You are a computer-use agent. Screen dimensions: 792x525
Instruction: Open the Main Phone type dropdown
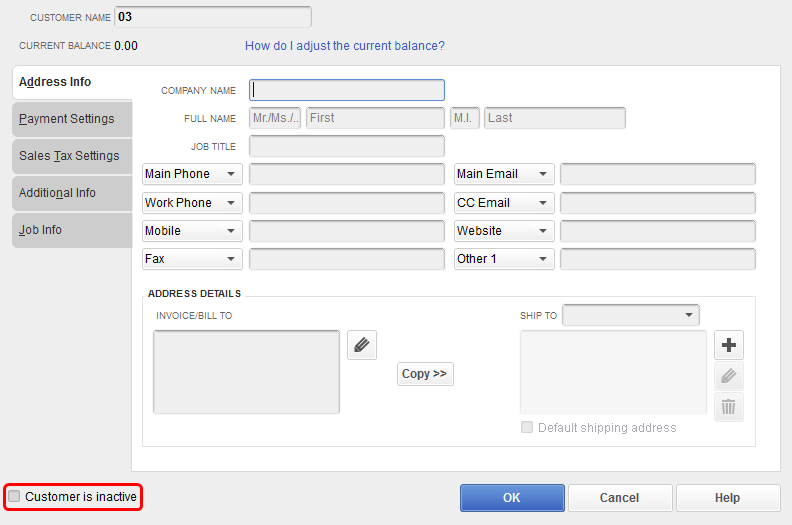[193, 174]
